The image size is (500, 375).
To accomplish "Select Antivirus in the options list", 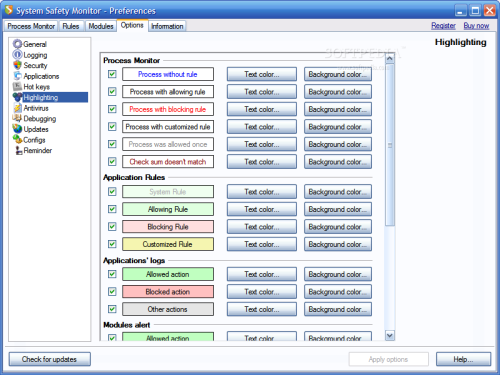I will point(36,108).
